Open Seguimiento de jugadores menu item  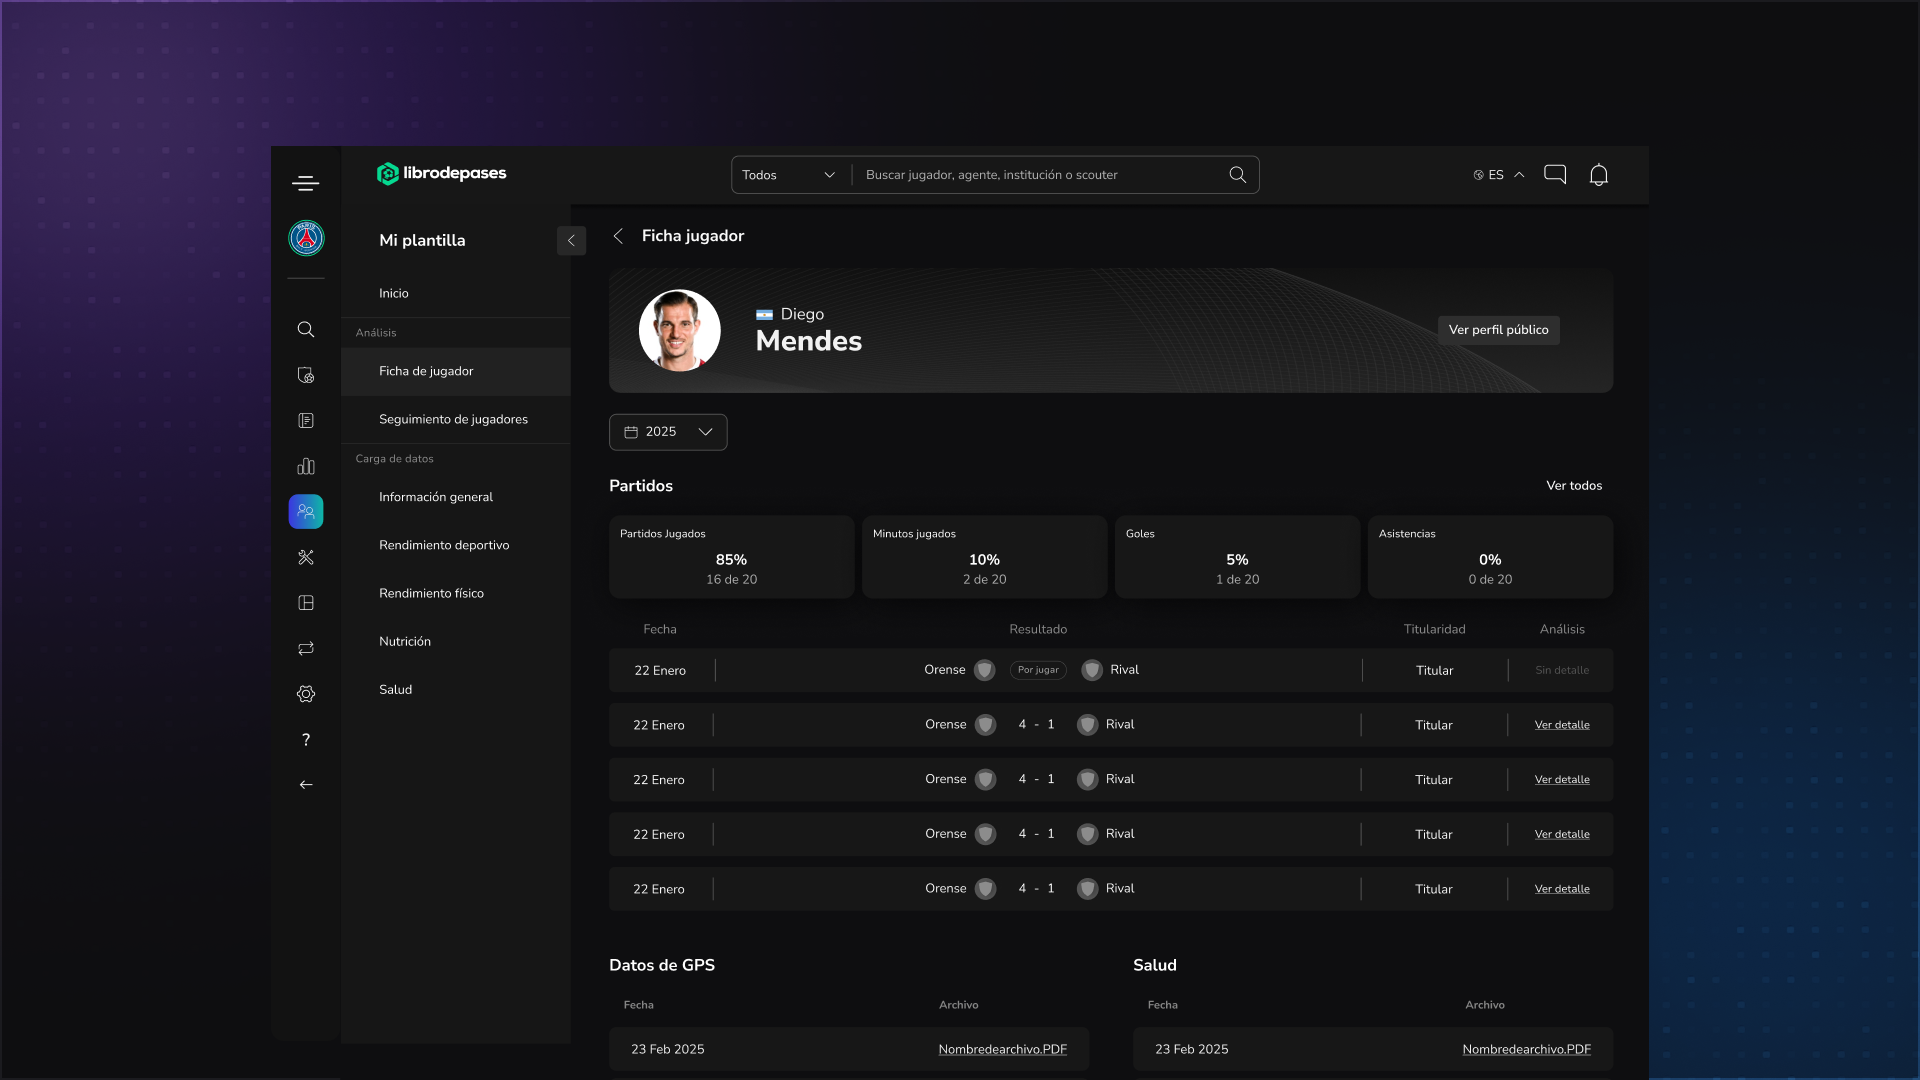point(453,419)
